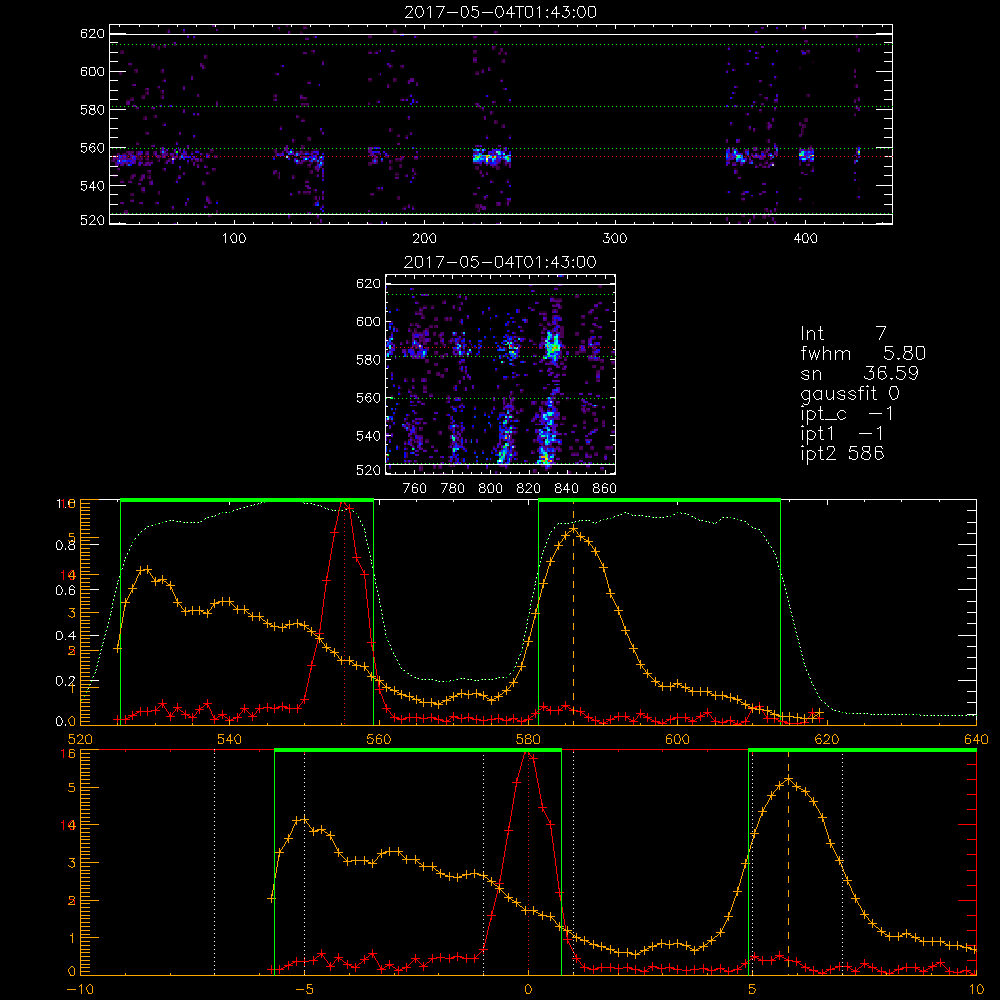Click the '-5' x-axis label of bottom plot
The height and width of the screenshot is (1000, 1000).
[x=304, y=989]
